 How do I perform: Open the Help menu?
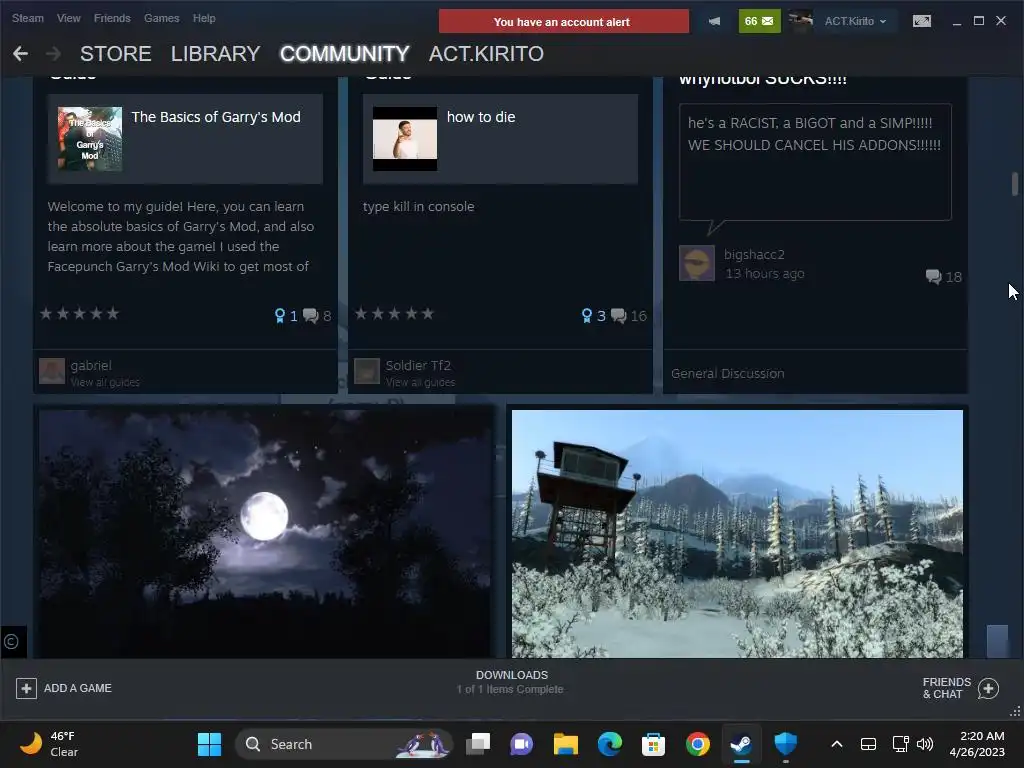tap(204, 18)
